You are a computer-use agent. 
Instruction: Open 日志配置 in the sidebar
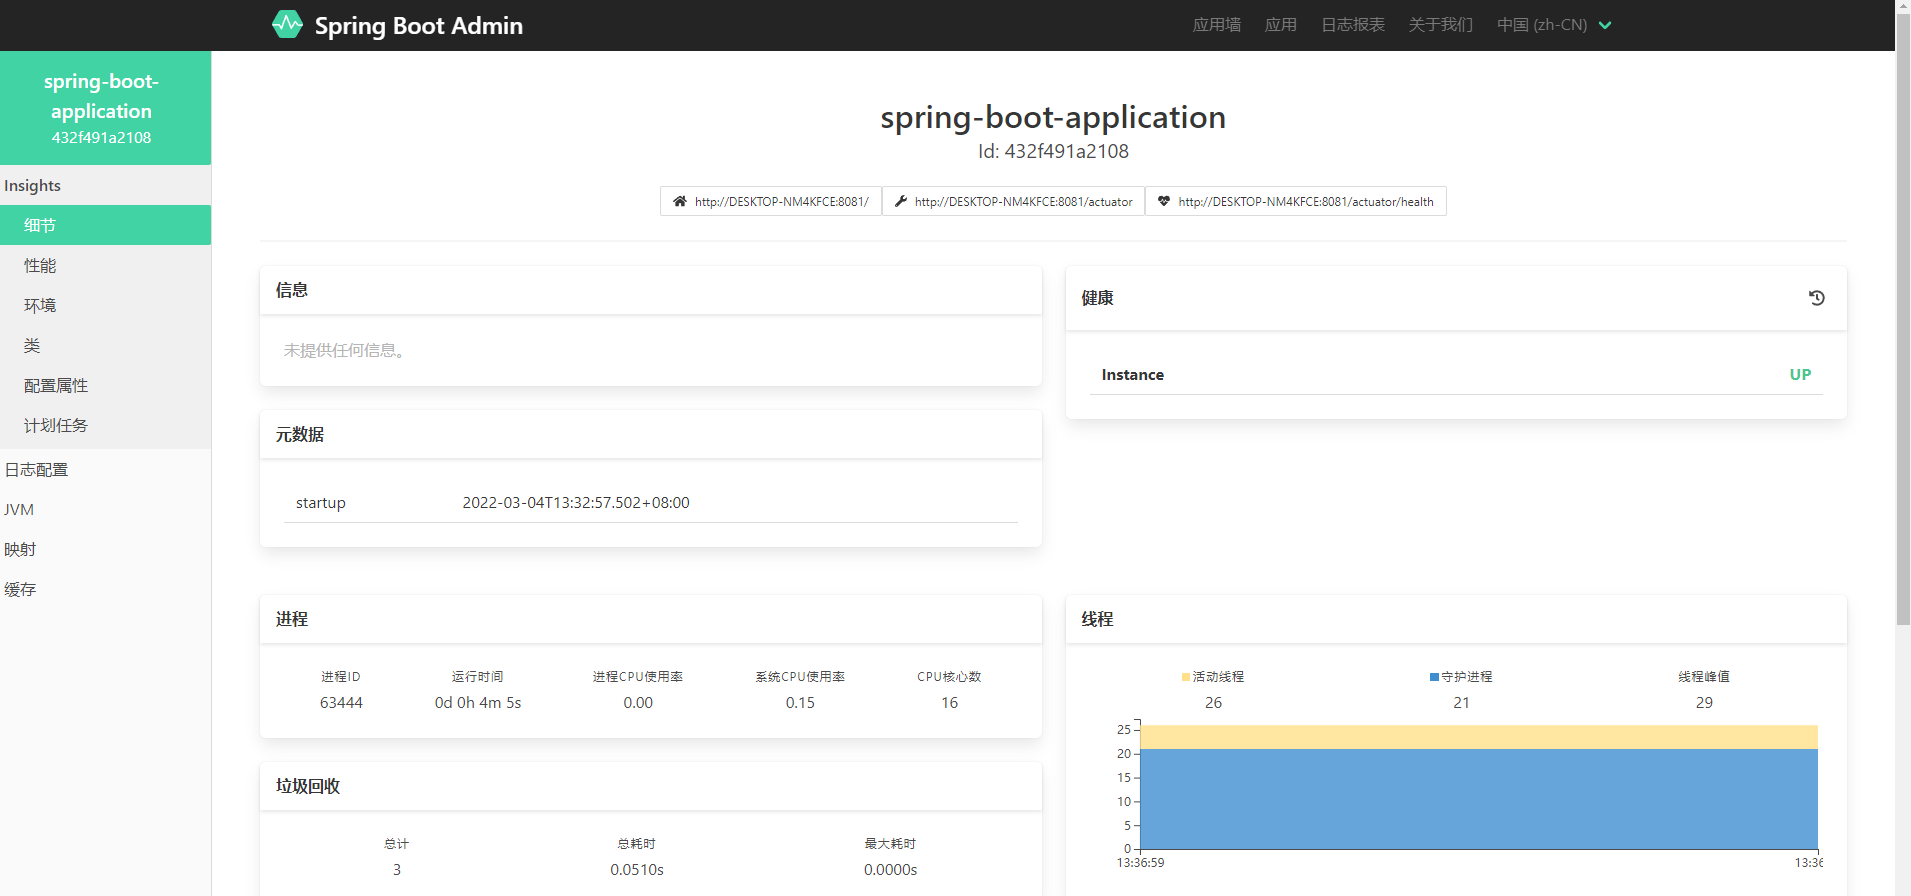[x=105, y=469]
